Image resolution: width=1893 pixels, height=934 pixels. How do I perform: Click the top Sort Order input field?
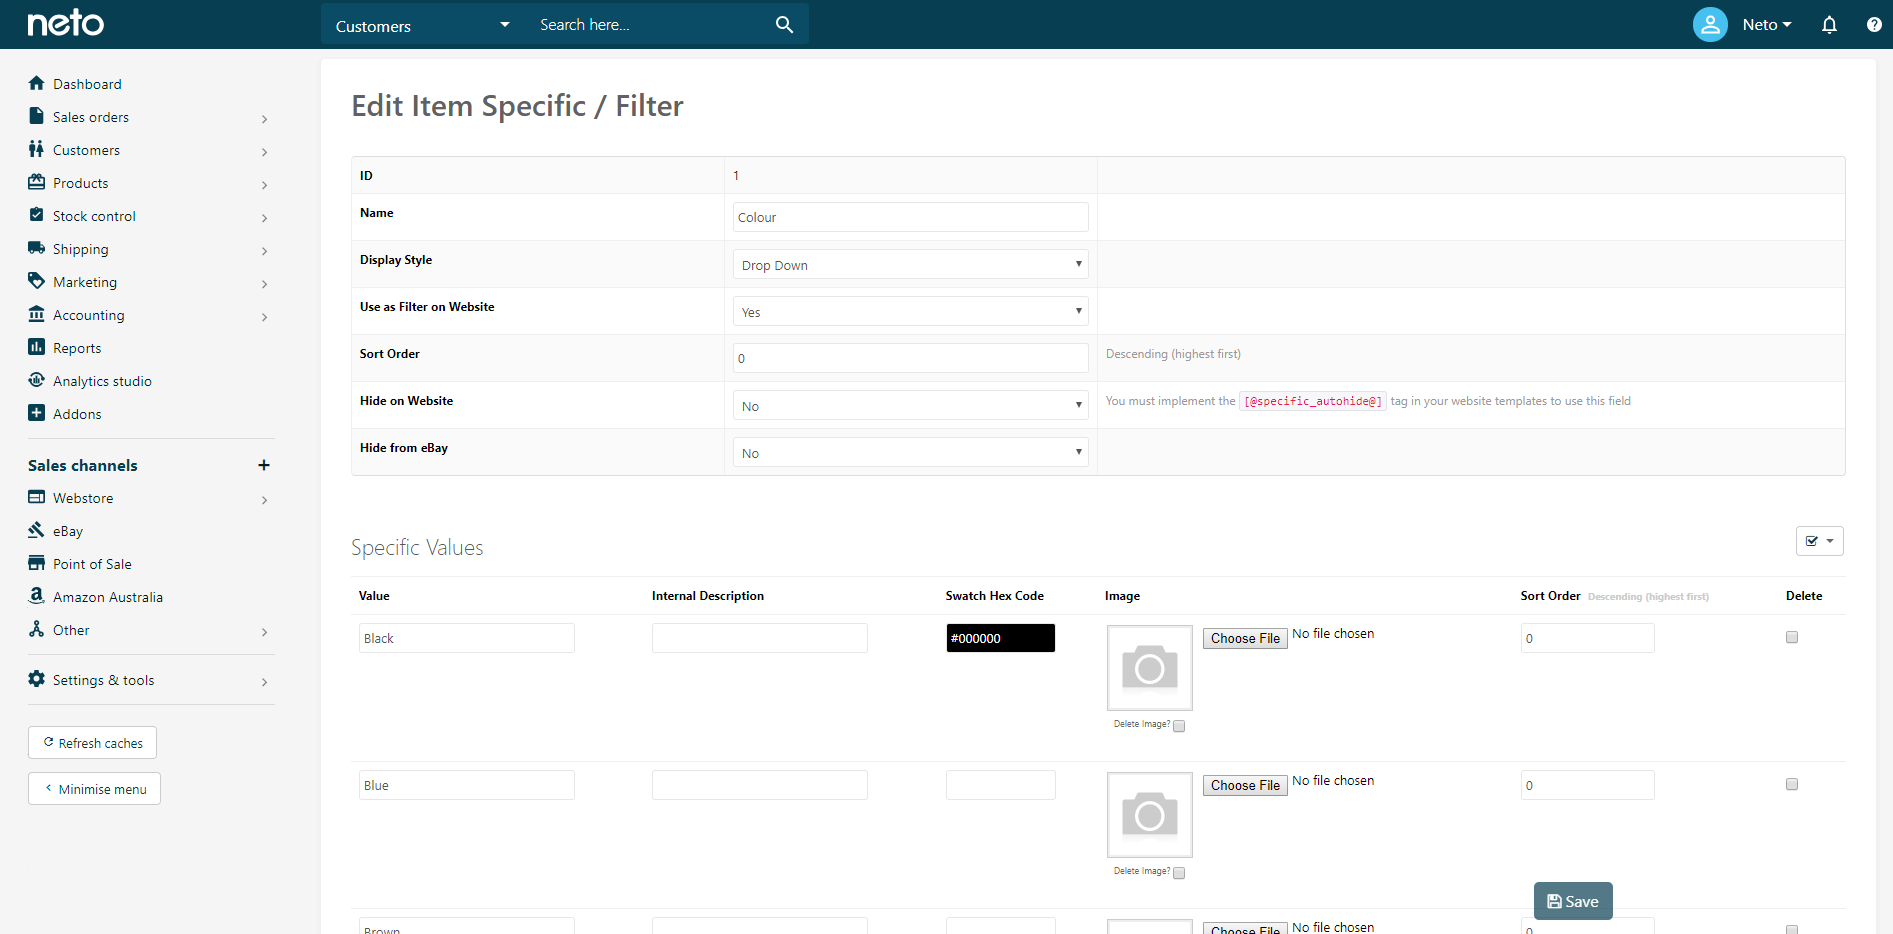(x=910, y=358)
